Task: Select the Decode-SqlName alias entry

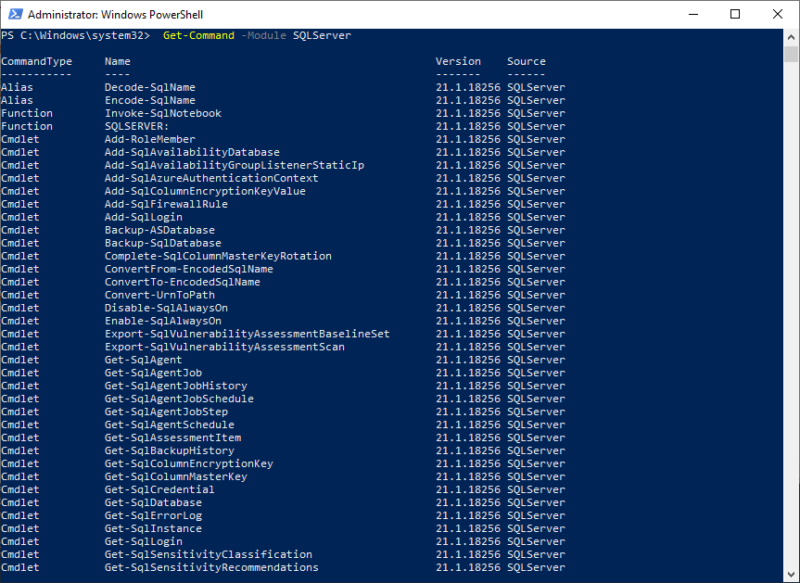Action: (x=150, y=87)
